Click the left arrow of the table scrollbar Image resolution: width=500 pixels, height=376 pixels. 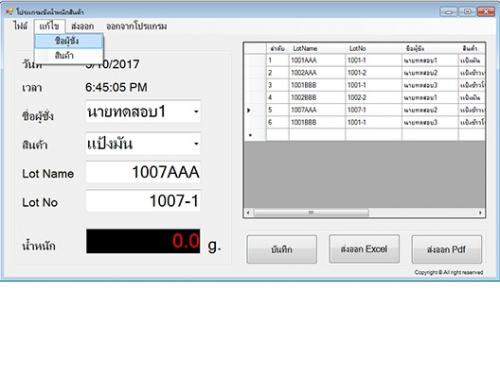[x=248, y=212]
